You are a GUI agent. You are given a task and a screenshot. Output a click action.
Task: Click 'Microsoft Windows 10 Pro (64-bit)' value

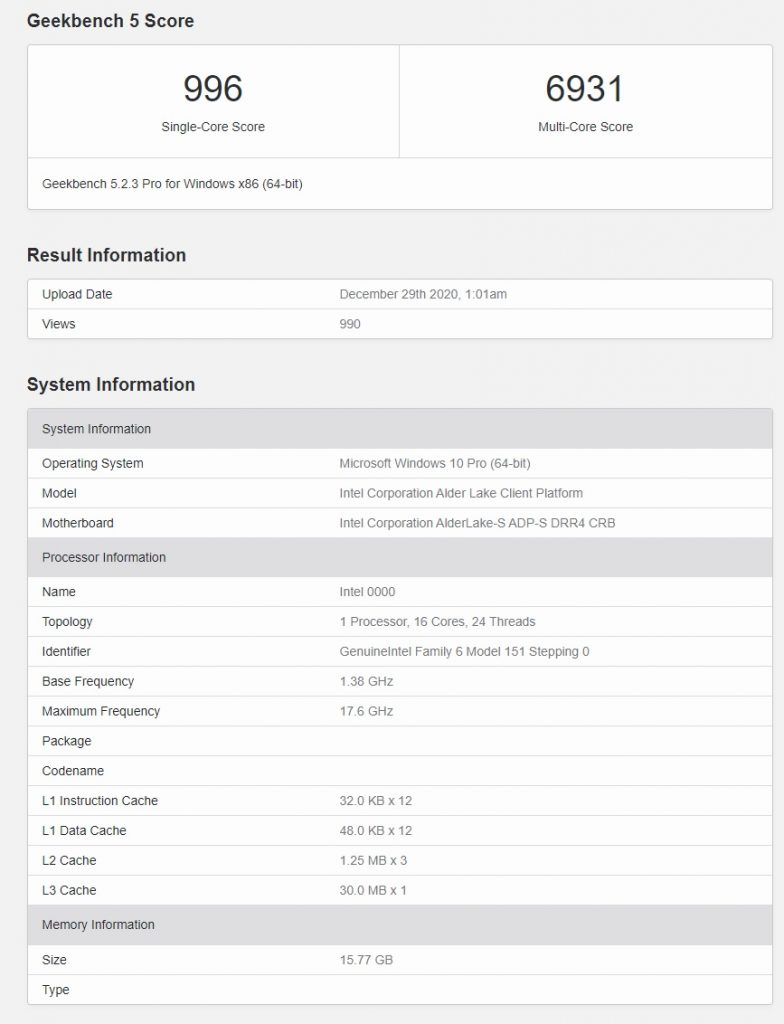point(435,464)
